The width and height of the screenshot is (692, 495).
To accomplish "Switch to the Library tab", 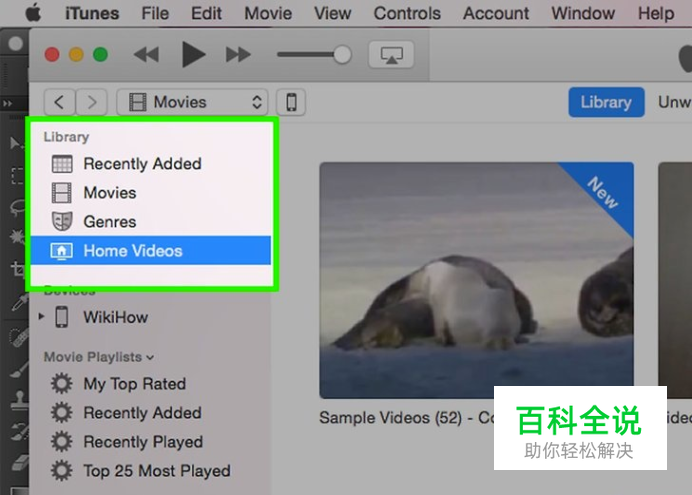I will pos(606,102).
